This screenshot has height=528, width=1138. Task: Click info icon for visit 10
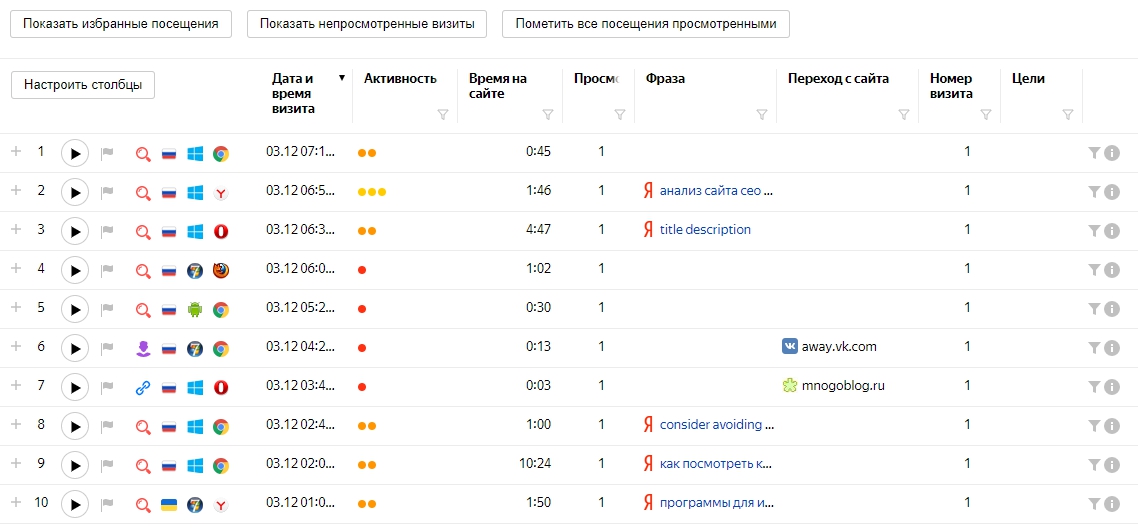pos(1112,503)
